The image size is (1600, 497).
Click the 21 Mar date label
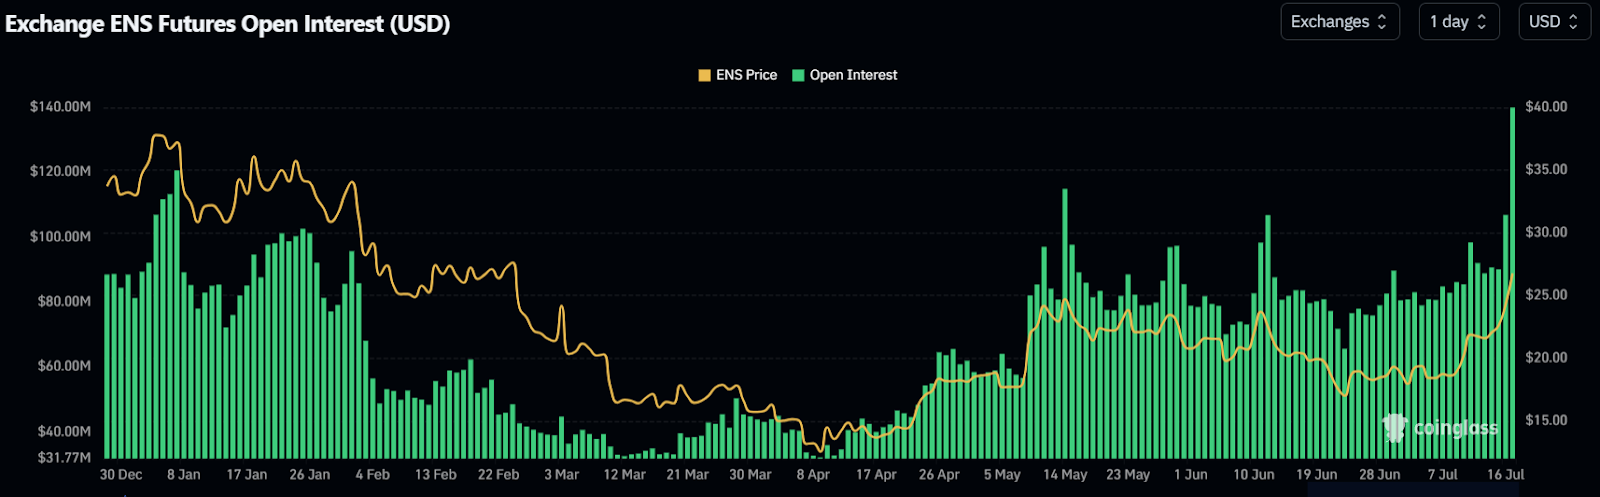[x=688, y=475]
